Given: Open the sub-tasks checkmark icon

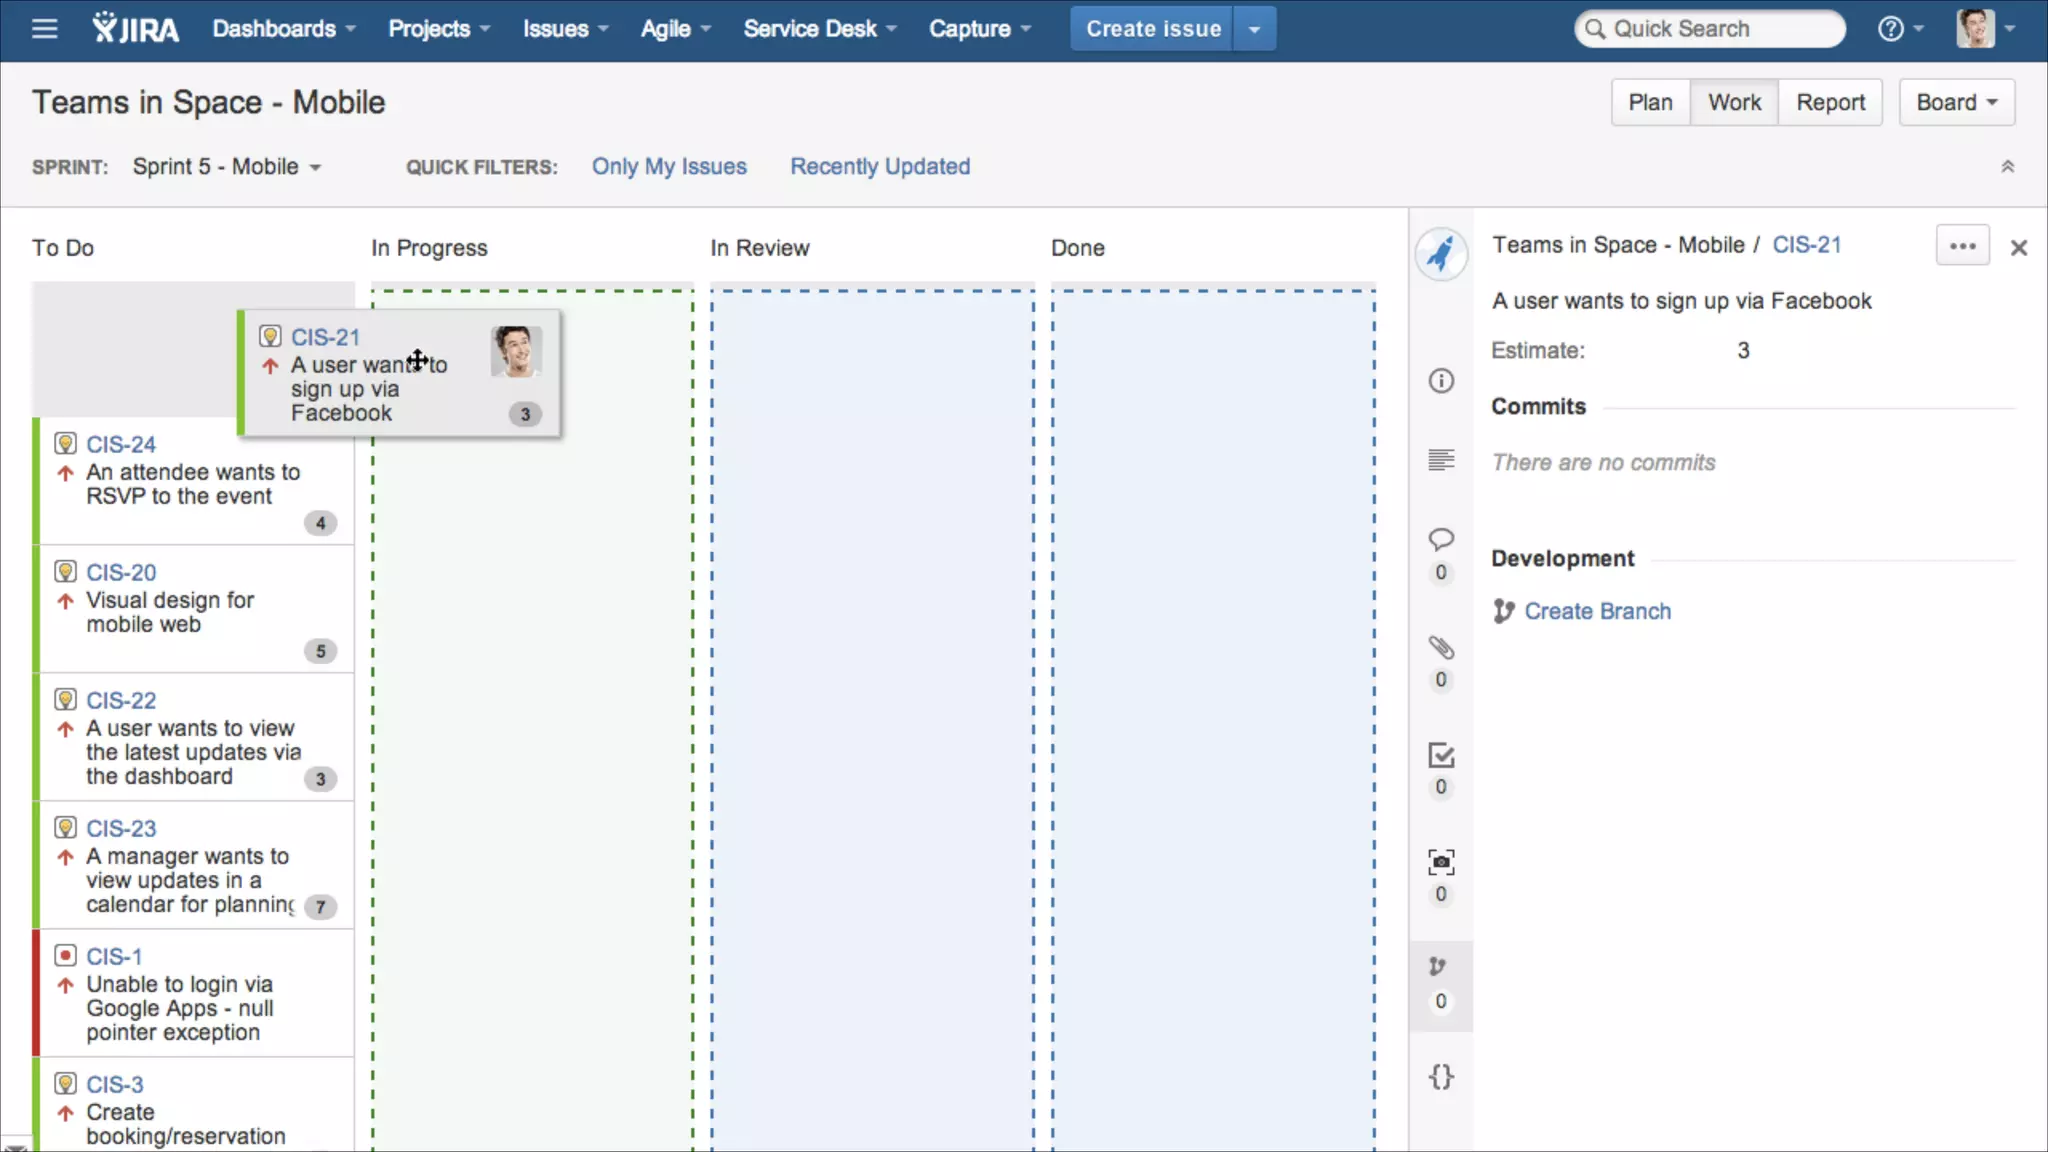Looking at the screenshot, I should 1441,756.
